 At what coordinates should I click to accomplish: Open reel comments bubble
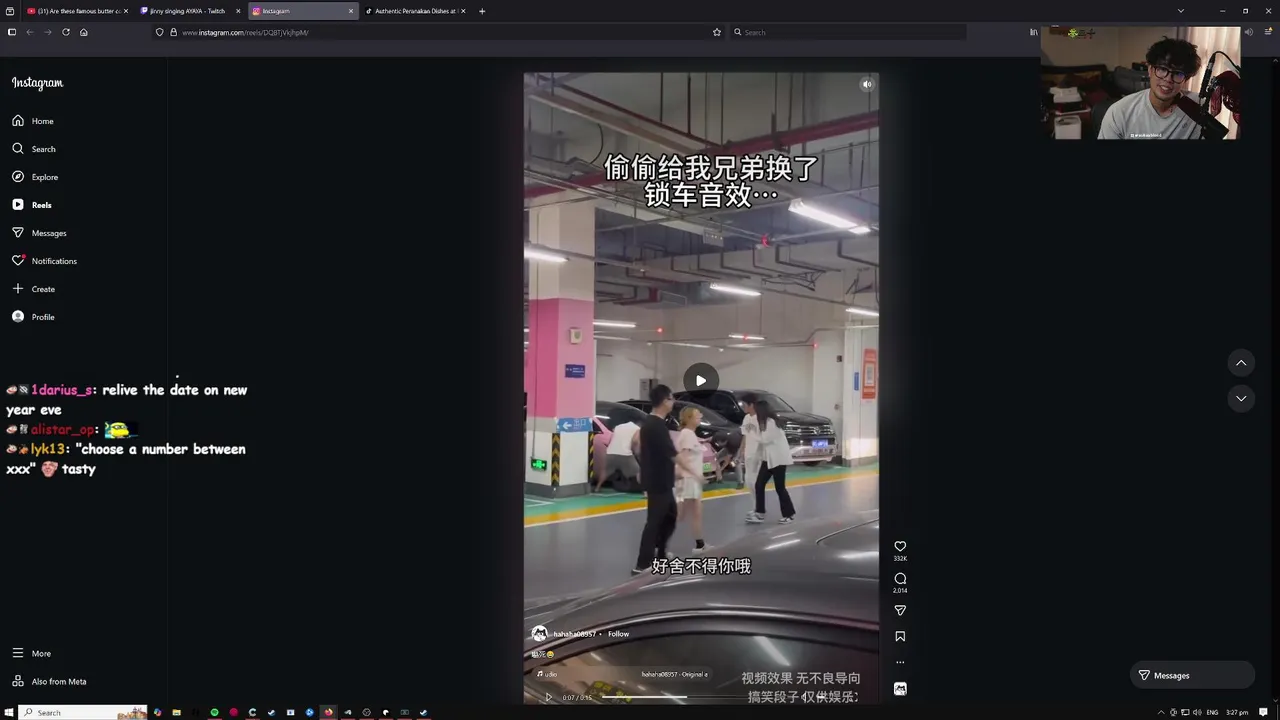pos(900,578)
